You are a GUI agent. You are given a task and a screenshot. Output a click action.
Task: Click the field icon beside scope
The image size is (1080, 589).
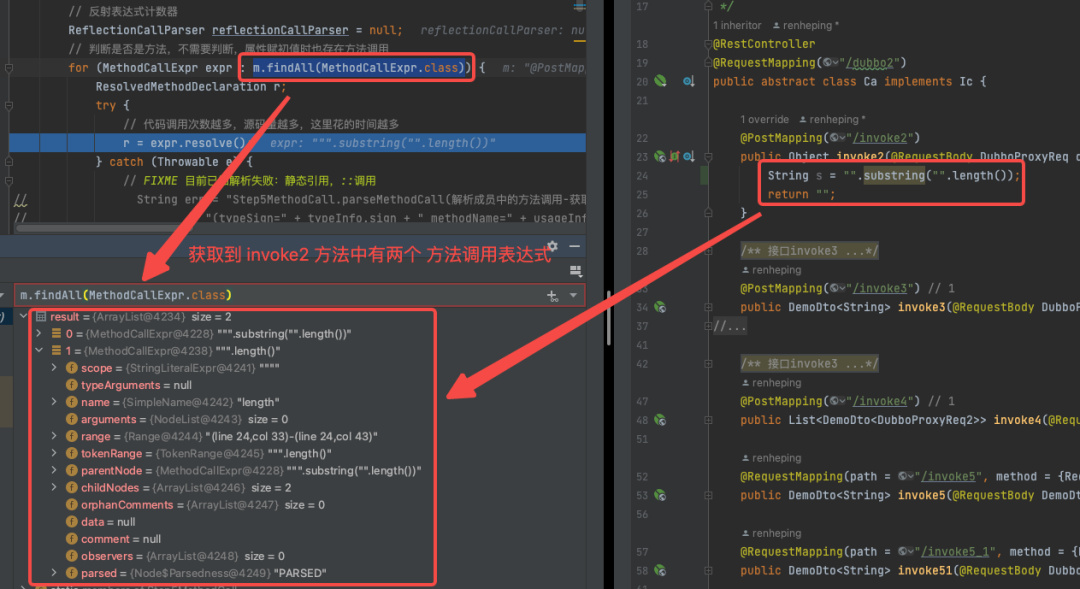pos(71,368)
